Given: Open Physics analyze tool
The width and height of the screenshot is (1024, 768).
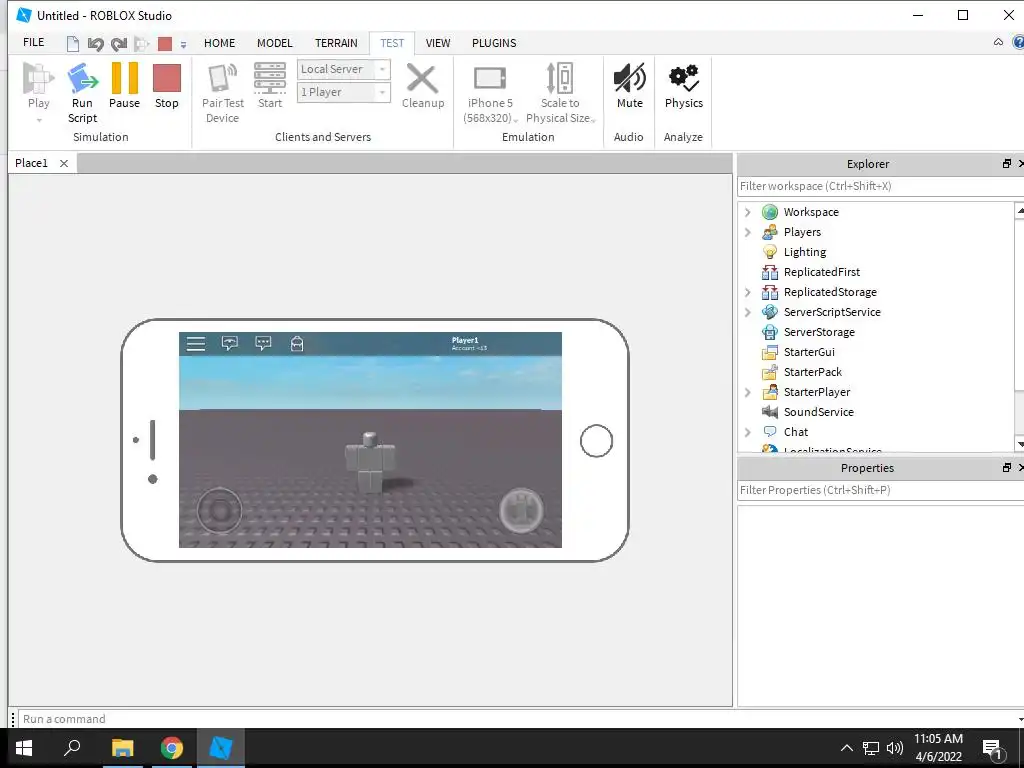Looking at the screenshot, I should [x=684, y=78].
